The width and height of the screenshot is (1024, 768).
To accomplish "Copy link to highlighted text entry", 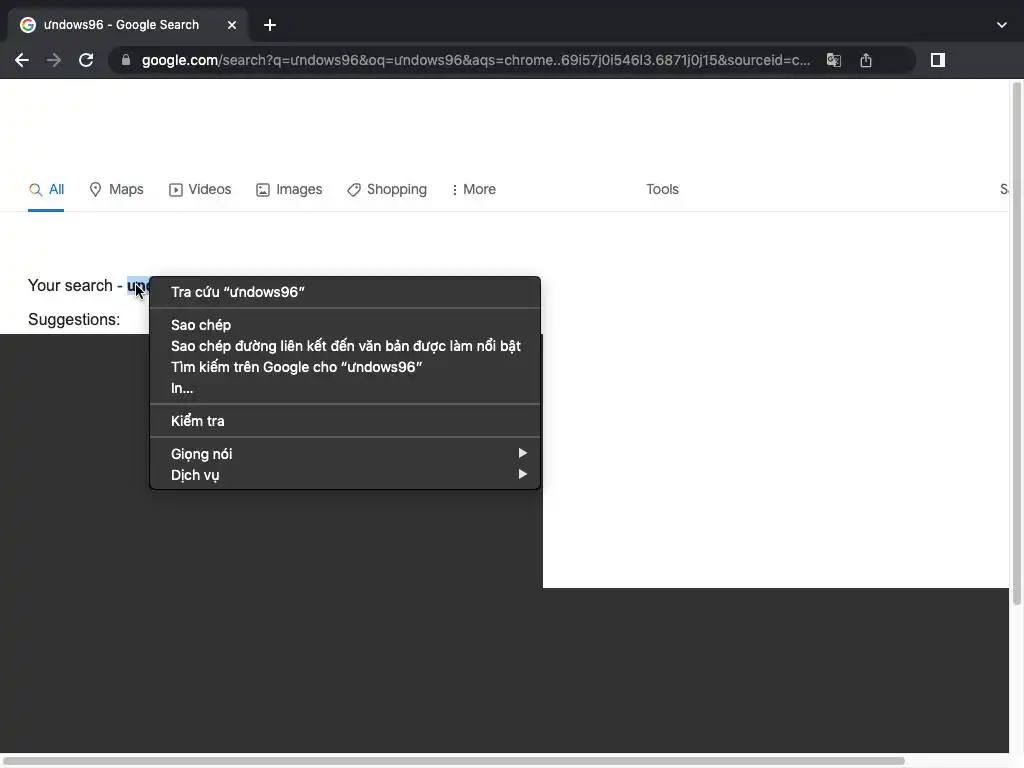I will (x=345, y=345).
